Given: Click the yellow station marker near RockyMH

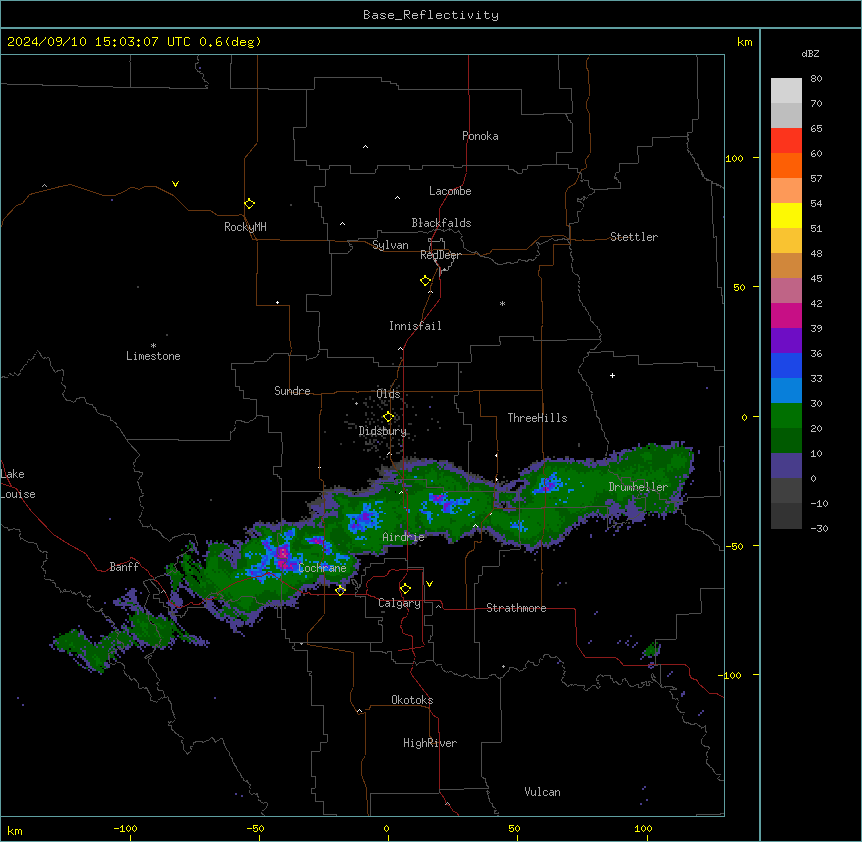Looking at the screenshot, I should [x=250, y=204].
